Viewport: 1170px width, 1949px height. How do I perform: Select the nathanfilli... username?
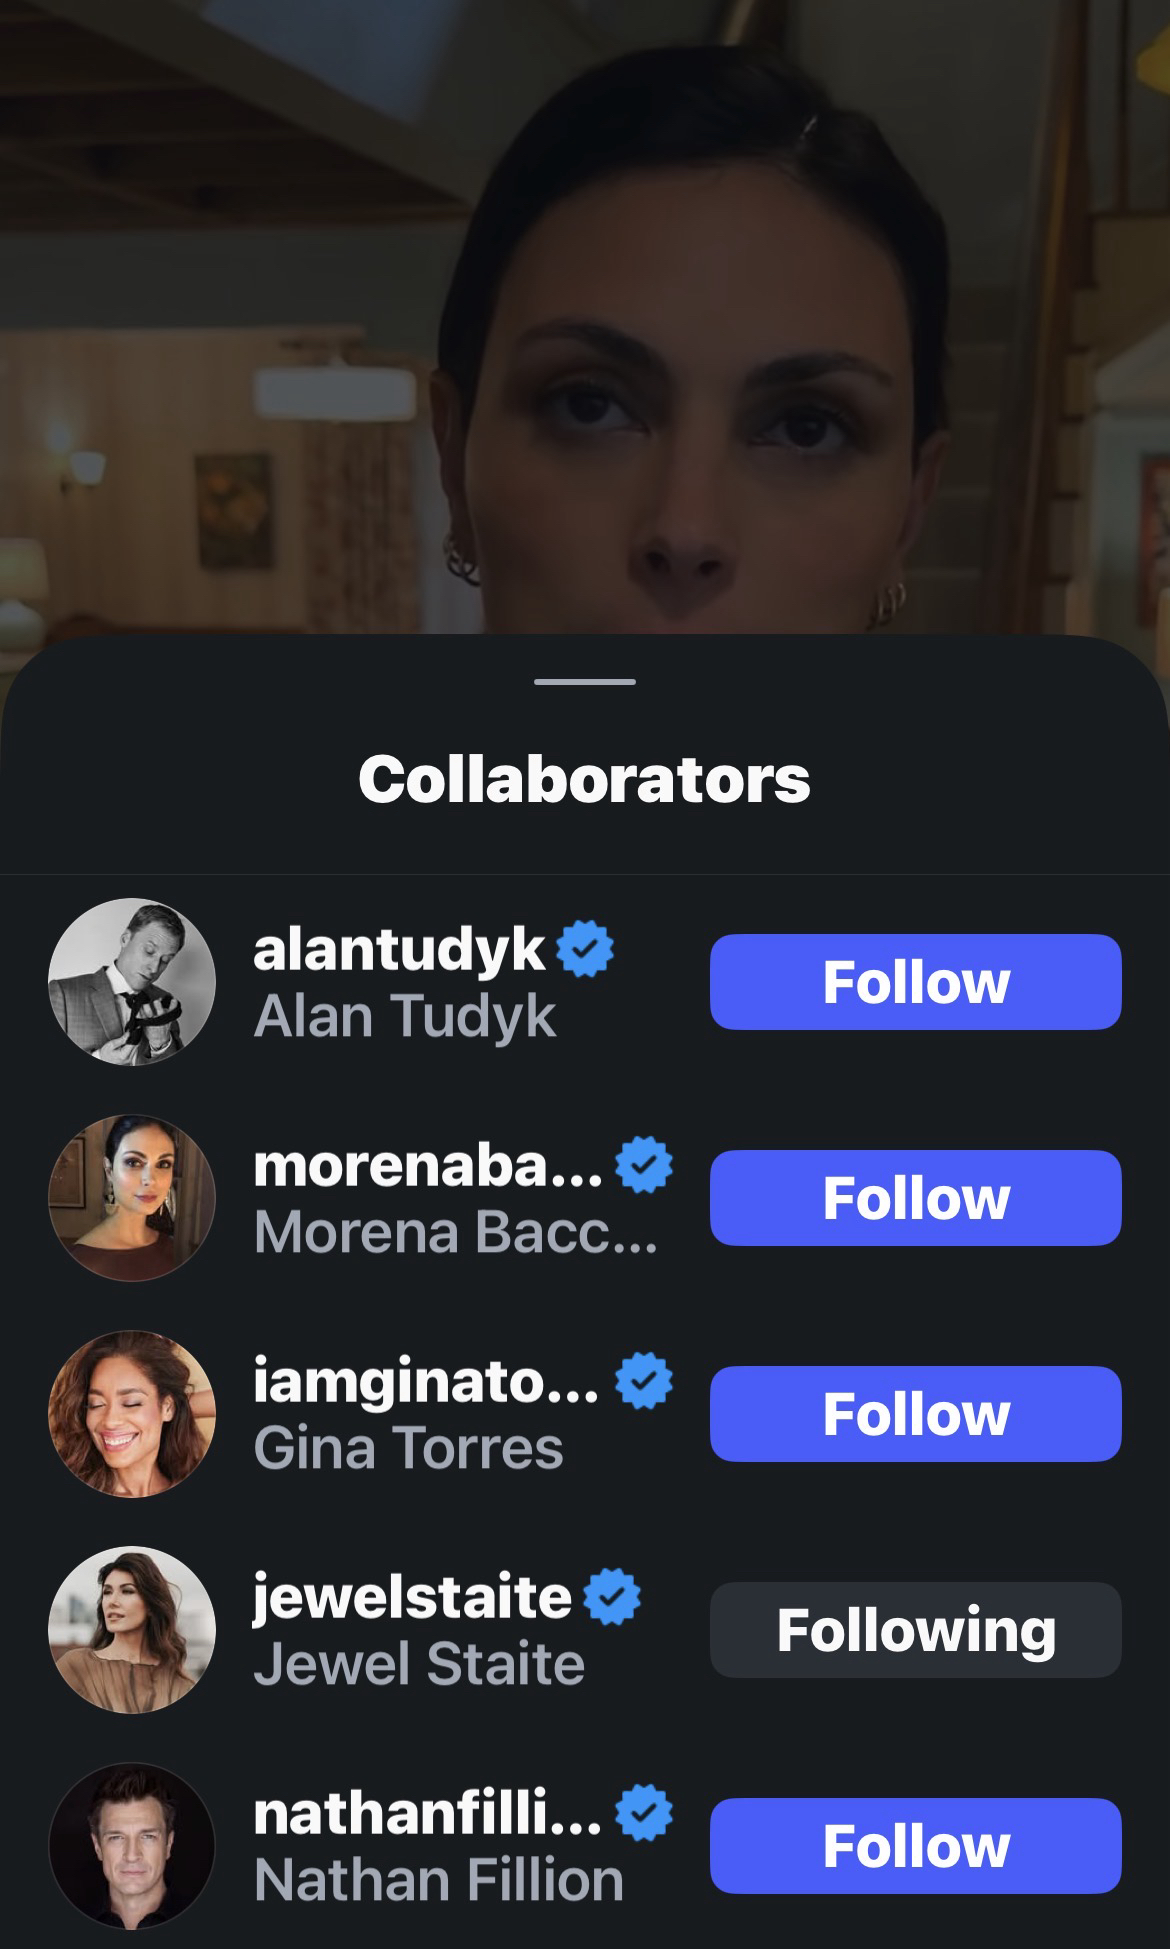click(x=427, y=1813)
